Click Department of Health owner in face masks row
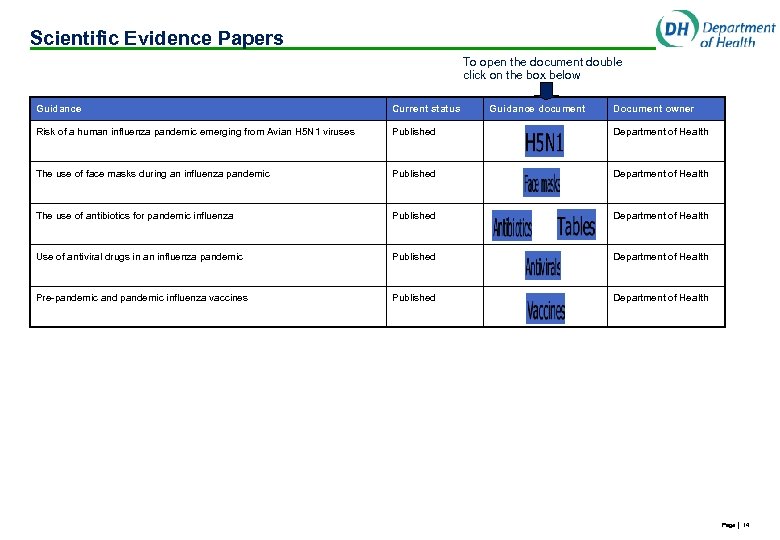780x540 pixels. (x=661, y=174)
